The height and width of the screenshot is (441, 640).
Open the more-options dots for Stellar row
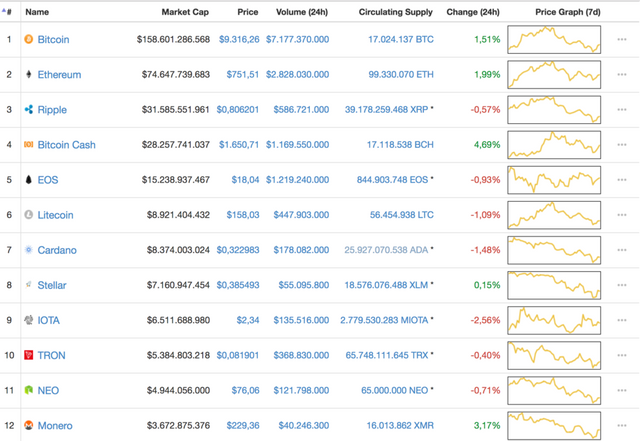pos(622,285)
